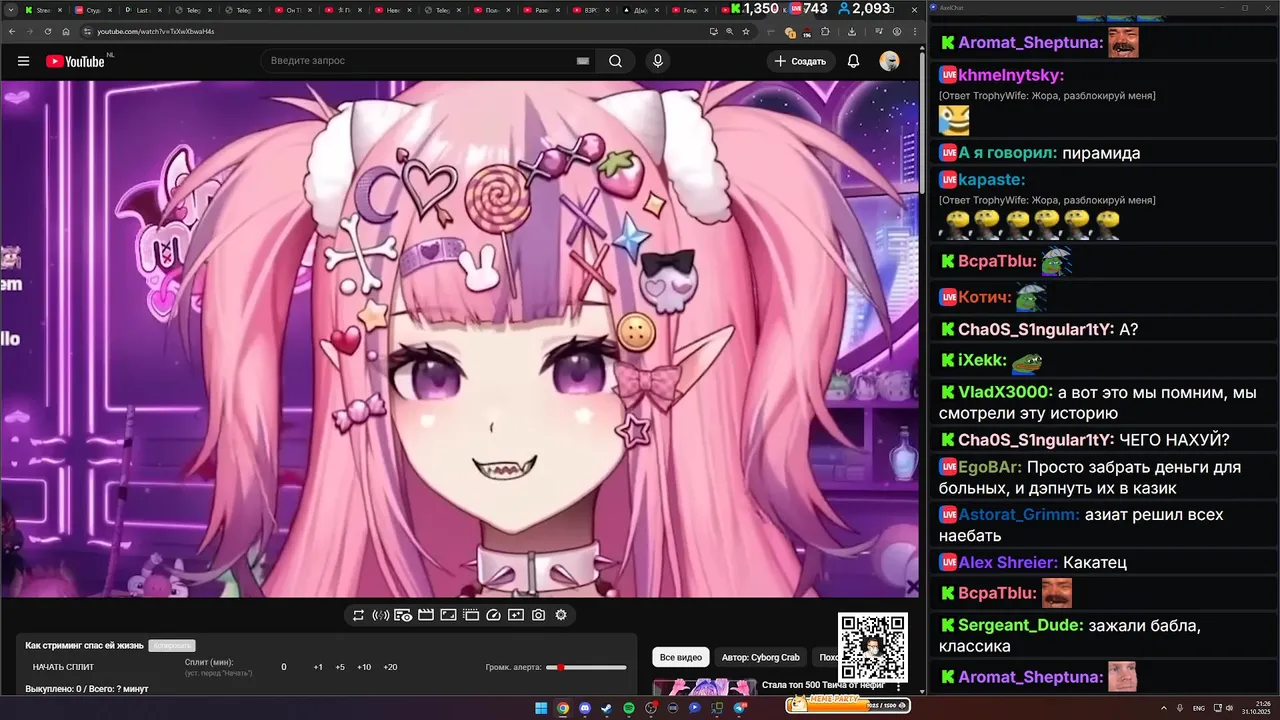Switch to the 'Last' browser tab
The image size is (1280, 720).
[143, 10]
